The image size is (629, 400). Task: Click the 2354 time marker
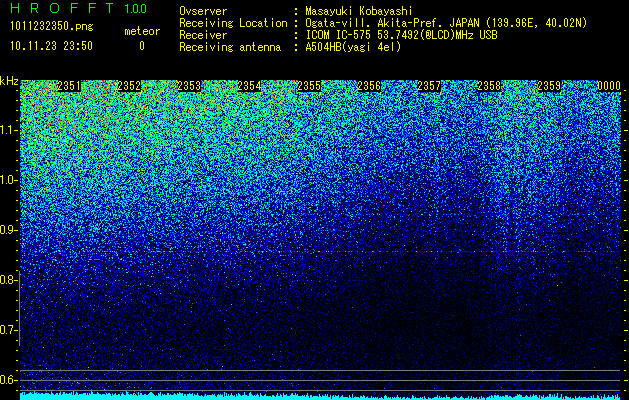(x=249, y=86)
